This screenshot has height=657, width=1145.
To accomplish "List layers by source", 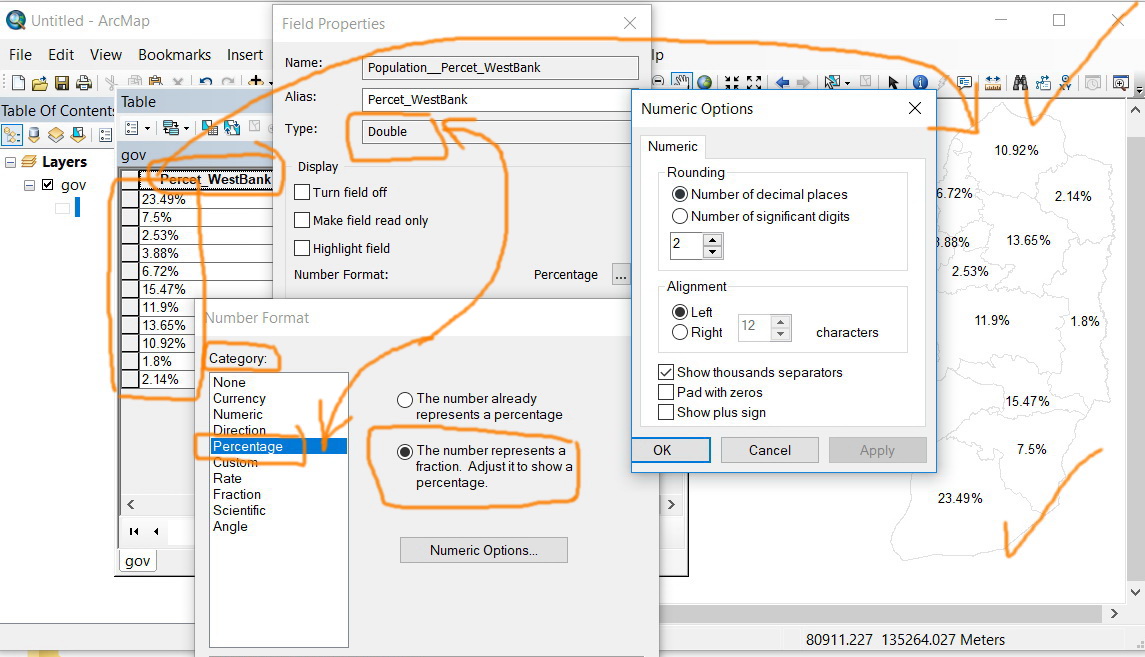I will pyautogui.click(x=34, y=134).
